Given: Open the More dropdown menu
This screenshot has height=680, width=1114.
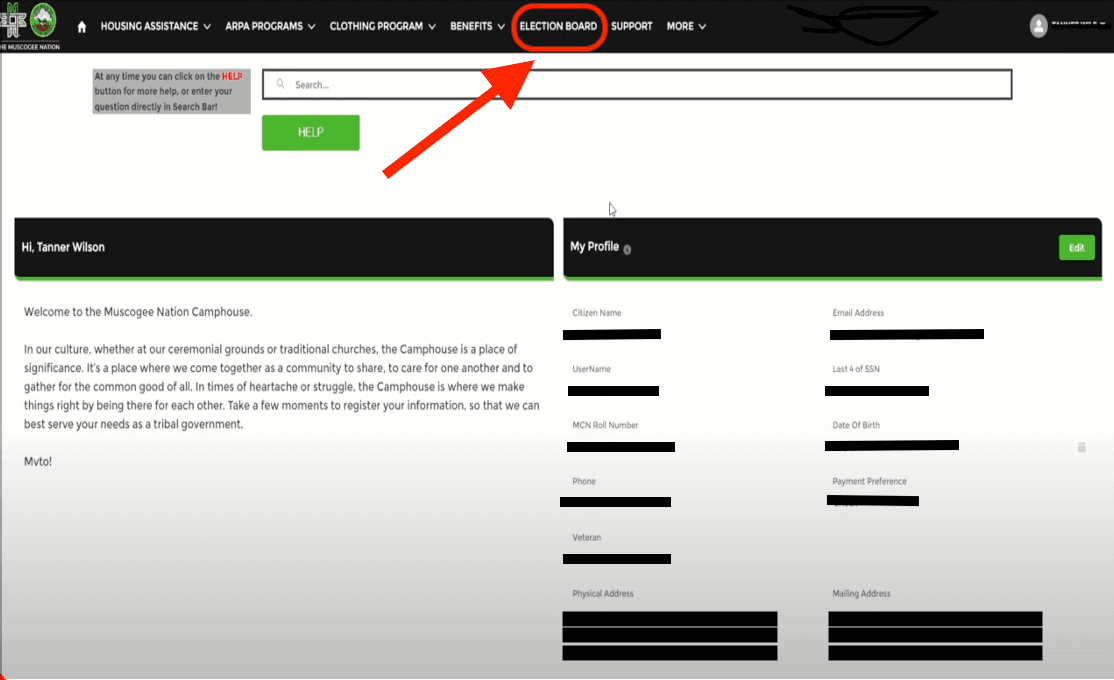Looking at the screenshot, I should 686,26.
